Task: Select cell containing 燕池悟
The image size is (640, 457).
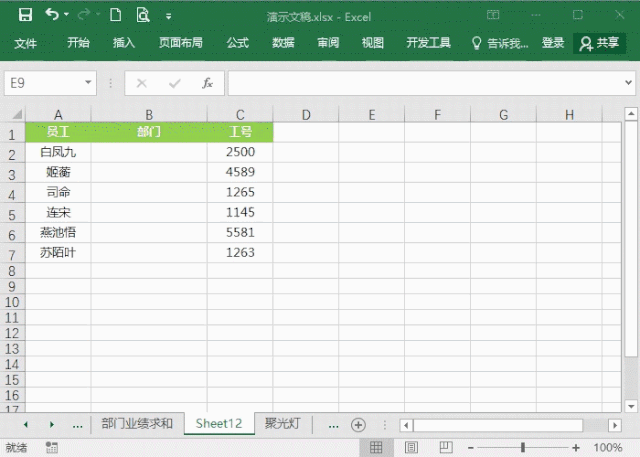Action: pyautogui.click(x=58, y=233)
